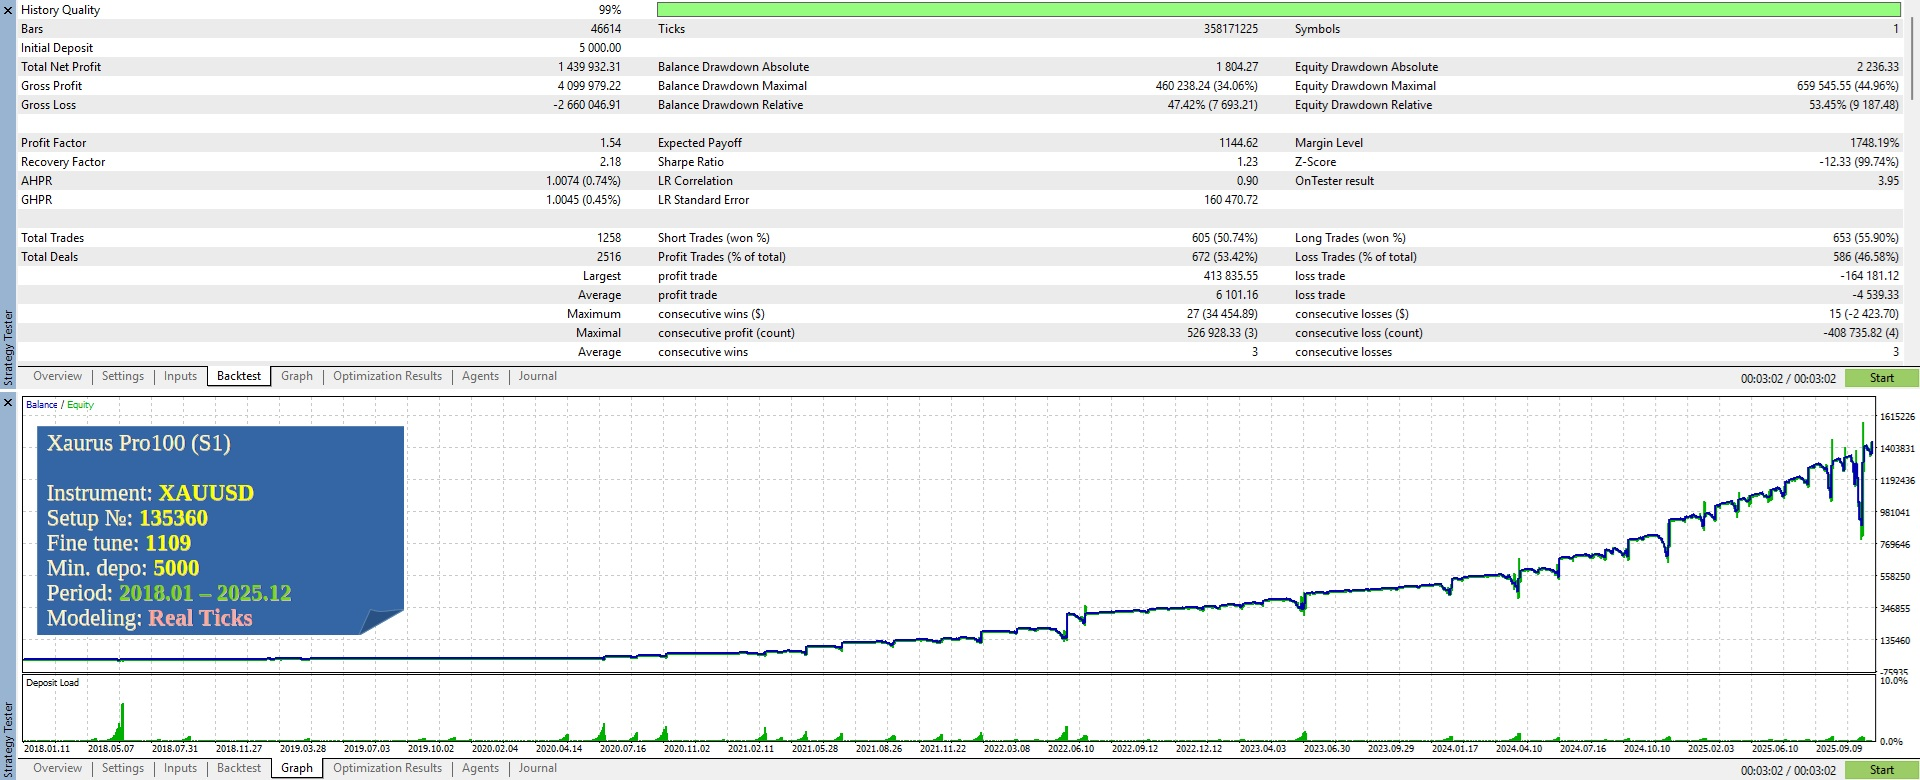Click the Balance legend label on the chart
The image size is (1920, 780).
point(41,405)
